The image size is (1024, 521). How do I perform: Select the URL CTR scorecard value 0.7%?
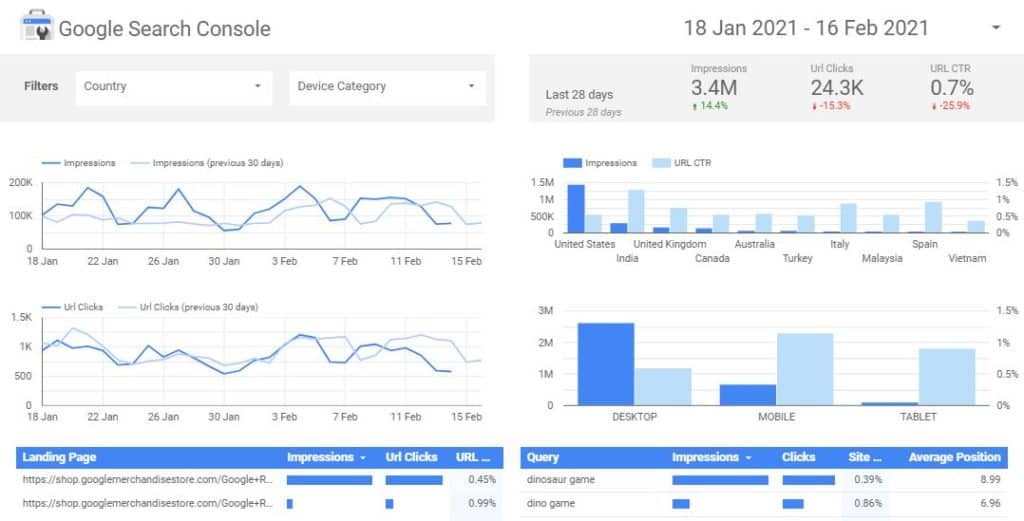(952, 87)
